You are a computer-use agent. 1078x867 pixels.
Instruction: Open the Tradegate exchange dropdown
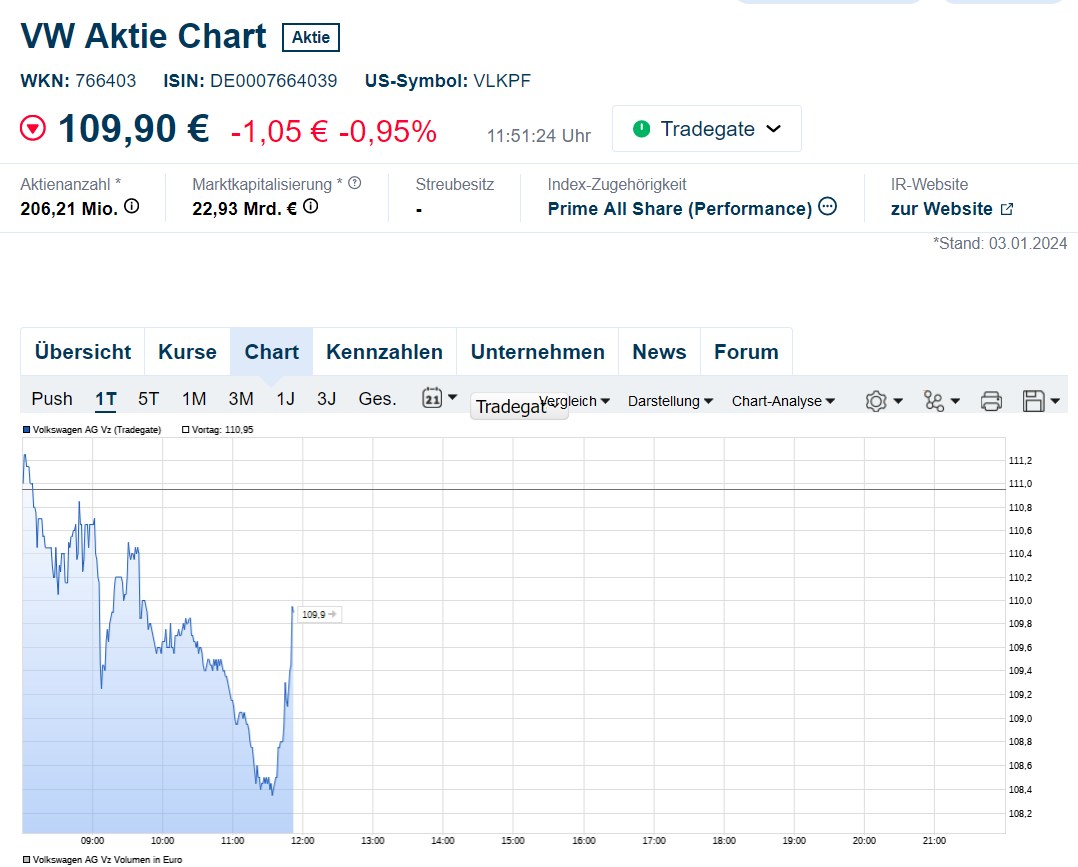tap(706, 129)
